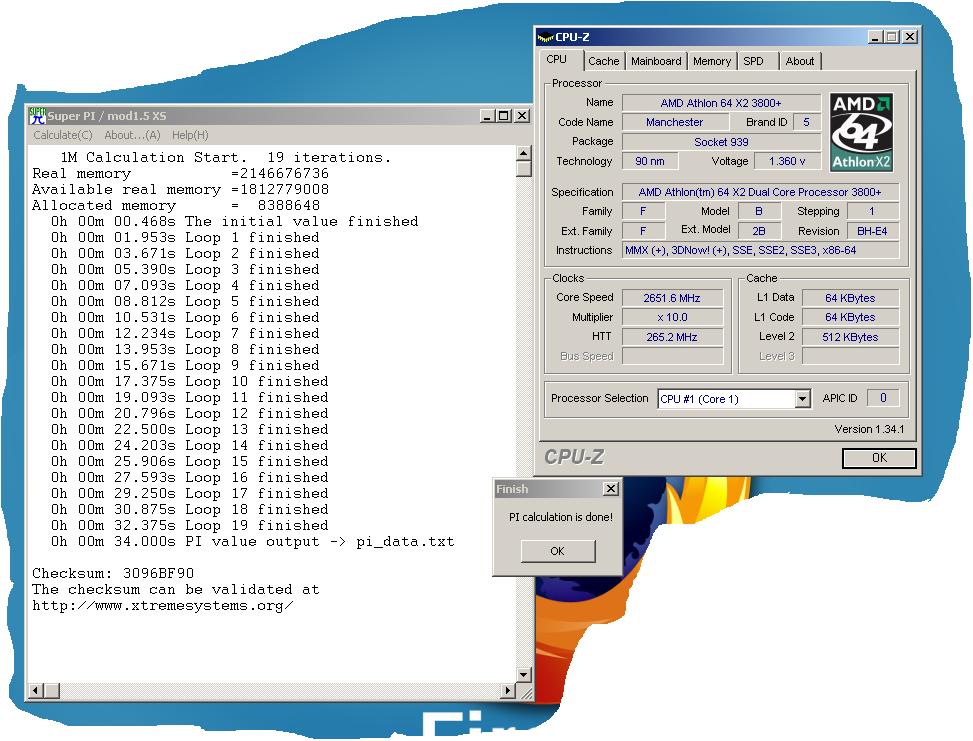
Task: Click the CPU-Z title bar icon
Action: [x=545, y=37]
